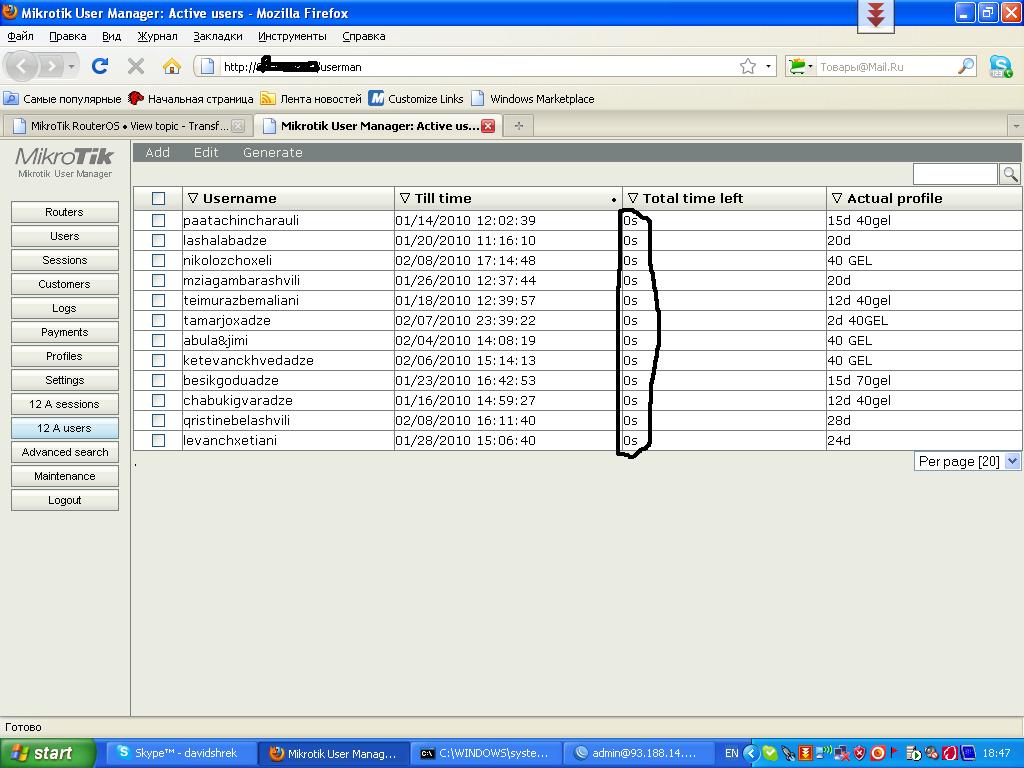Toggle the select-all checkbox in table header
This screenshot has height=768, width=1024.
click(158, 199)
